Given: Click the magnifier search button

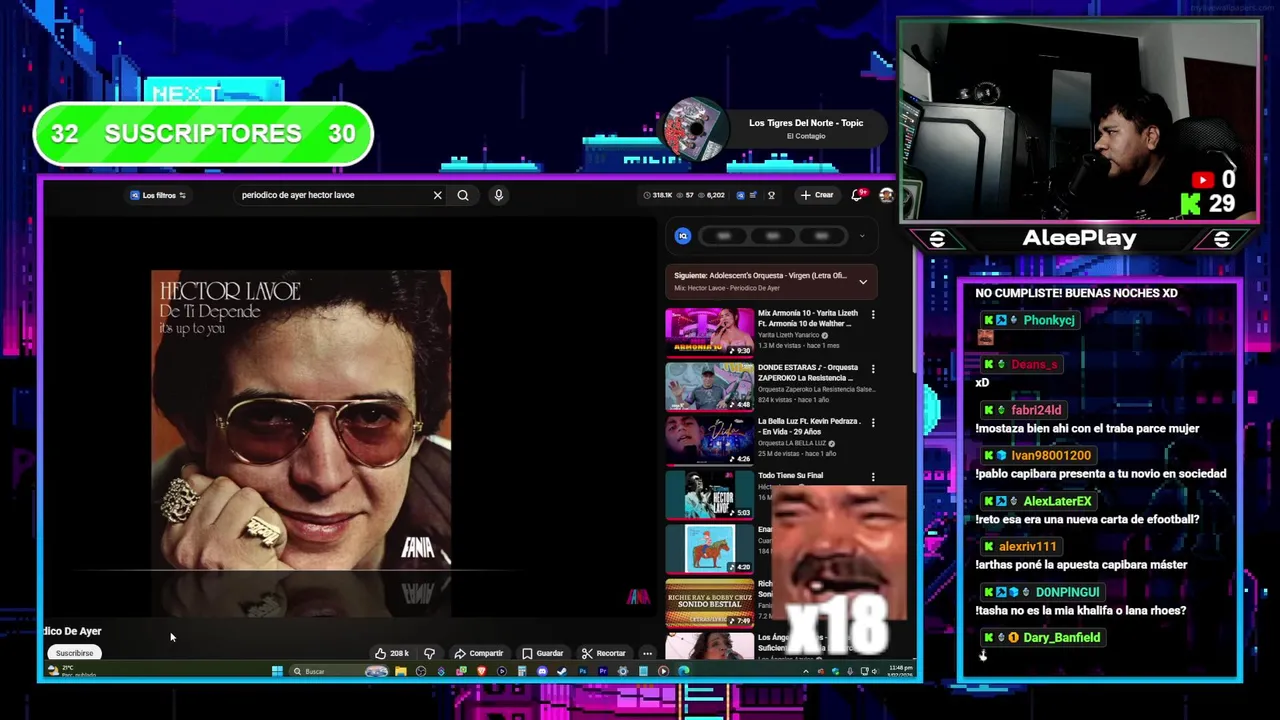Looking at the screenshot, I should 463,195.
